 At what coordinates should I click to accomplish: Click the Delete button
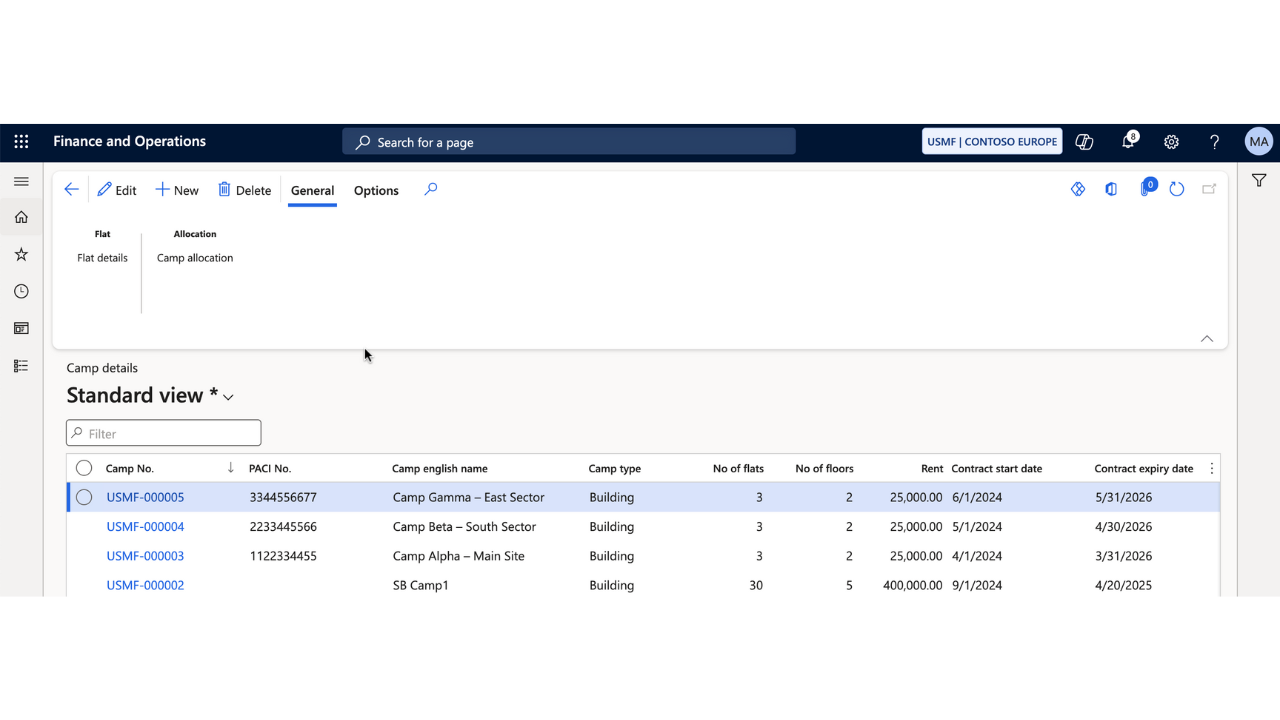245,190
